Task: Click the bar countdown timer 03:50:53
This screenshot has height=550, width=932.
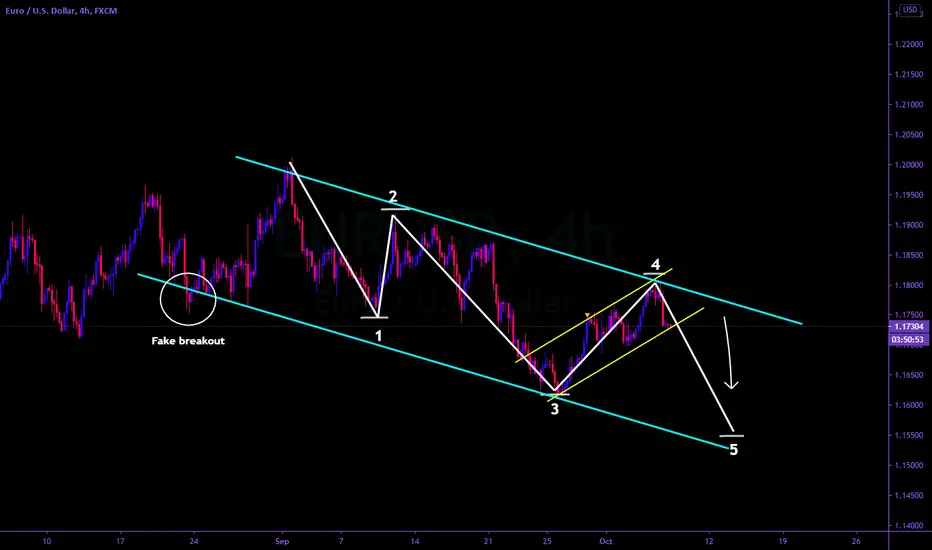Action: (x=908, y=340)
